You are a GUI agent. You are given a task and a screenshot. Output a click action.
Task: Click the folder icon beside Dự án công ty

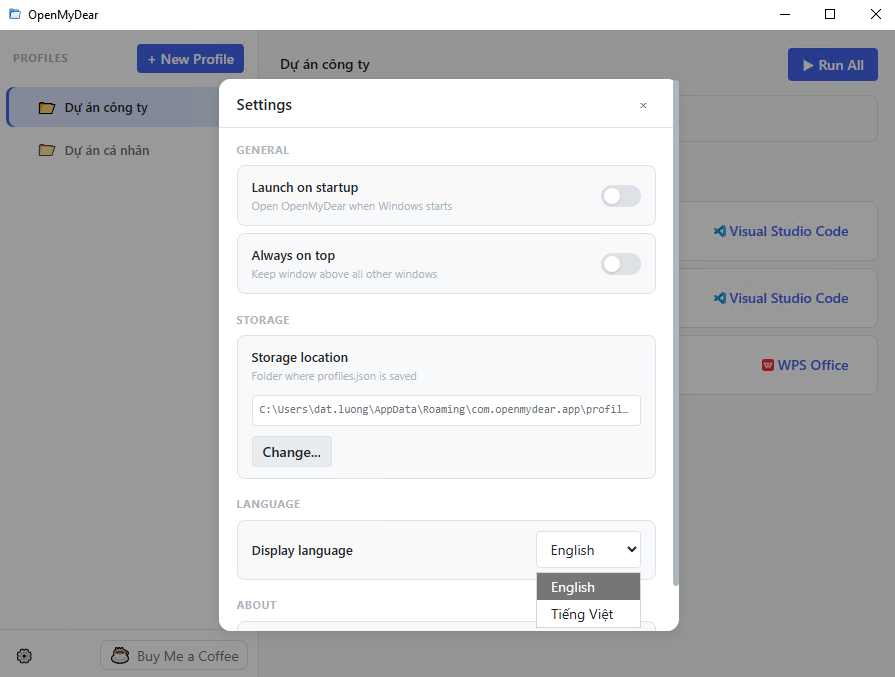(47, 108)
